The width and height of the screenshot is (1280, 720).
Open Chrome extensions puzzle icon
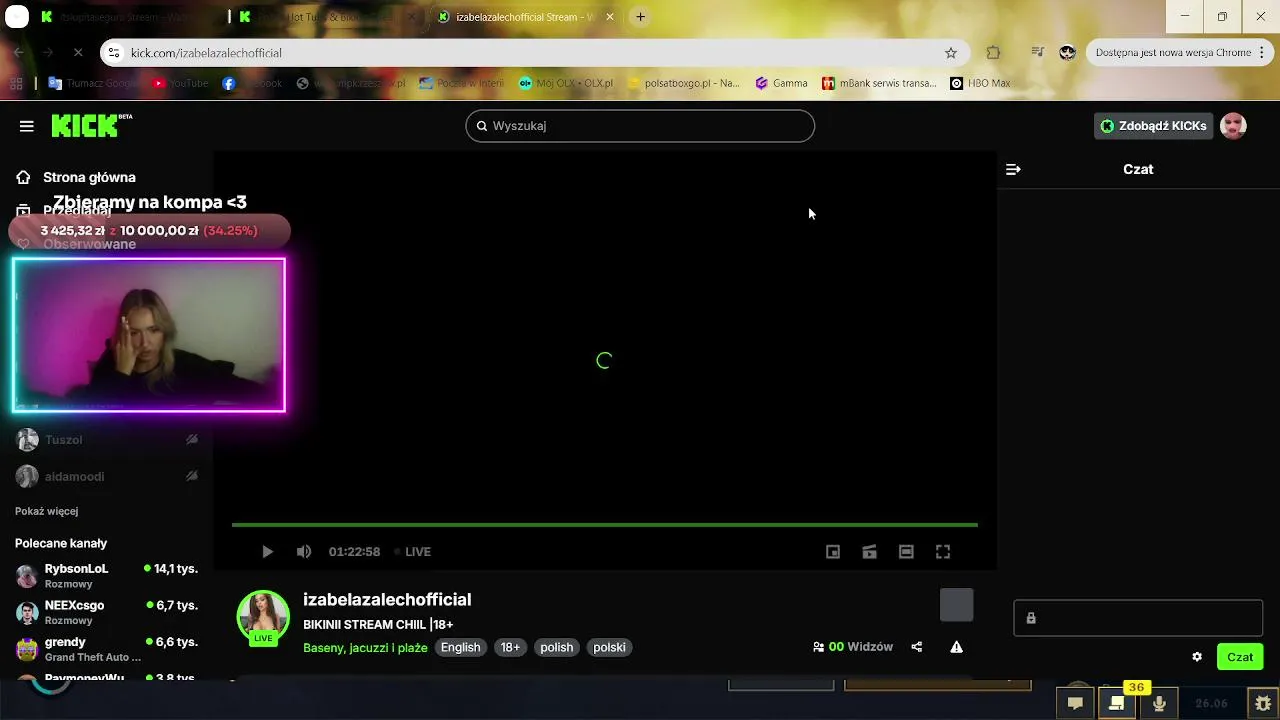[x=993, y=53]
